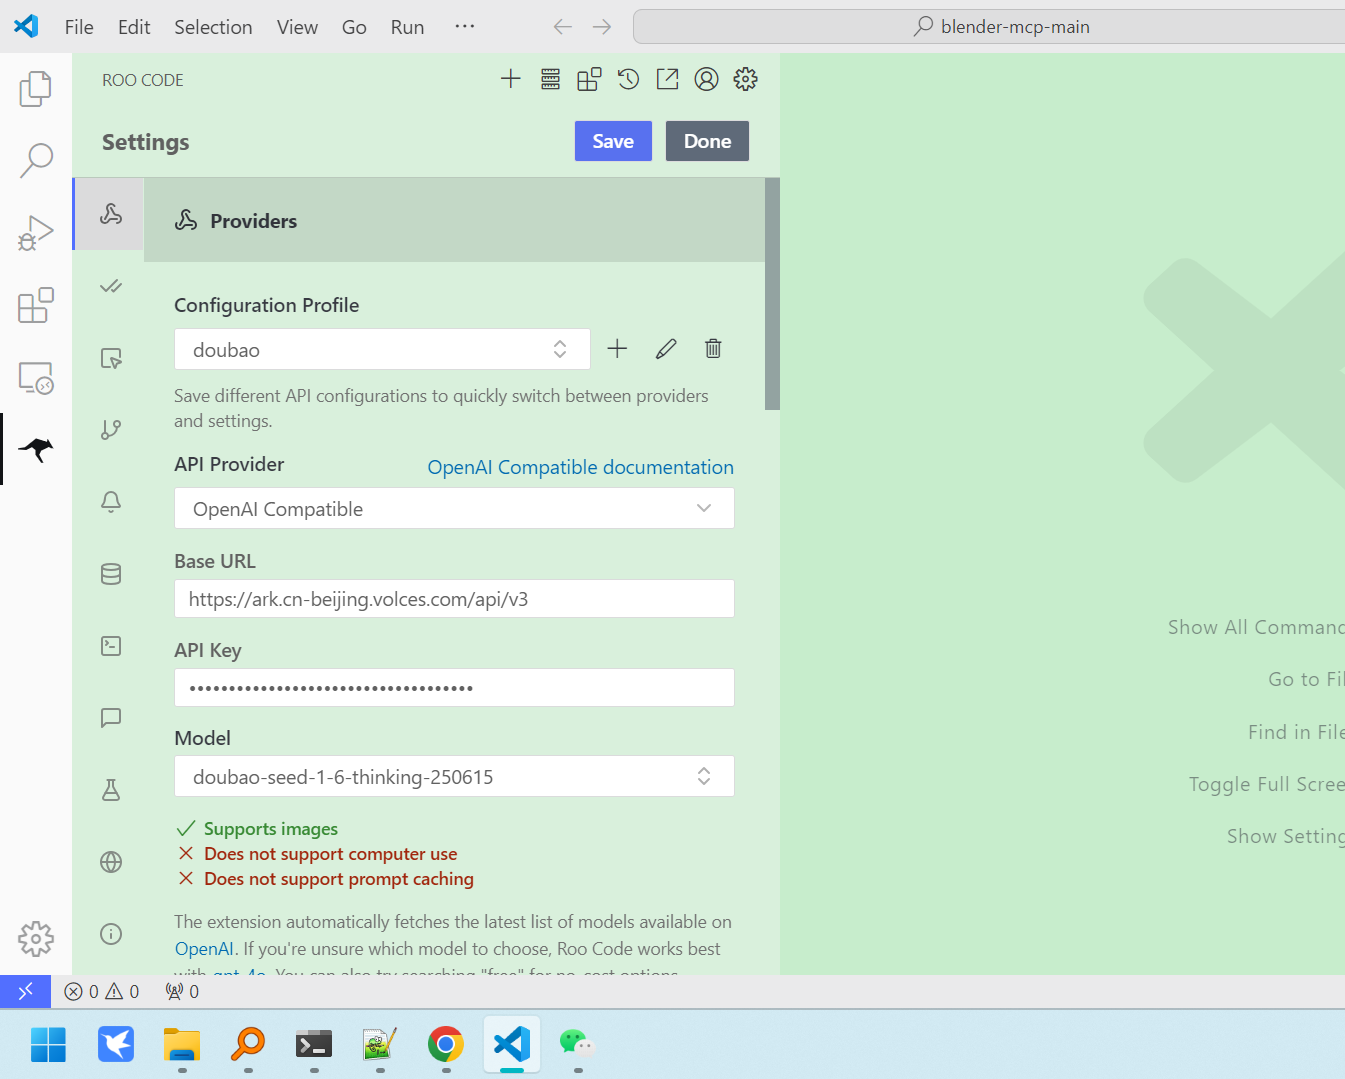Switch to Prompts settings section
The height and width of the screenshot is (1079, 1345).
pos(111,718)
